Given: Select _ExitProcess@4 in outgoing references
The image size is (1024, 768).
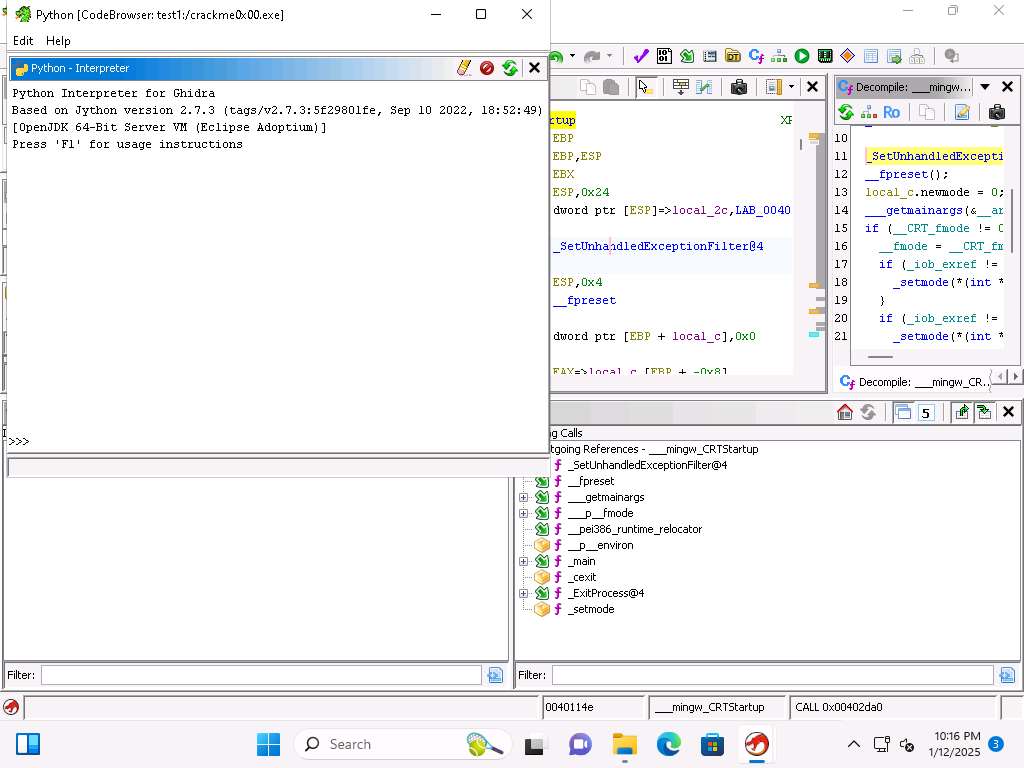Looking at the screenshot, I should coord(605,593).
